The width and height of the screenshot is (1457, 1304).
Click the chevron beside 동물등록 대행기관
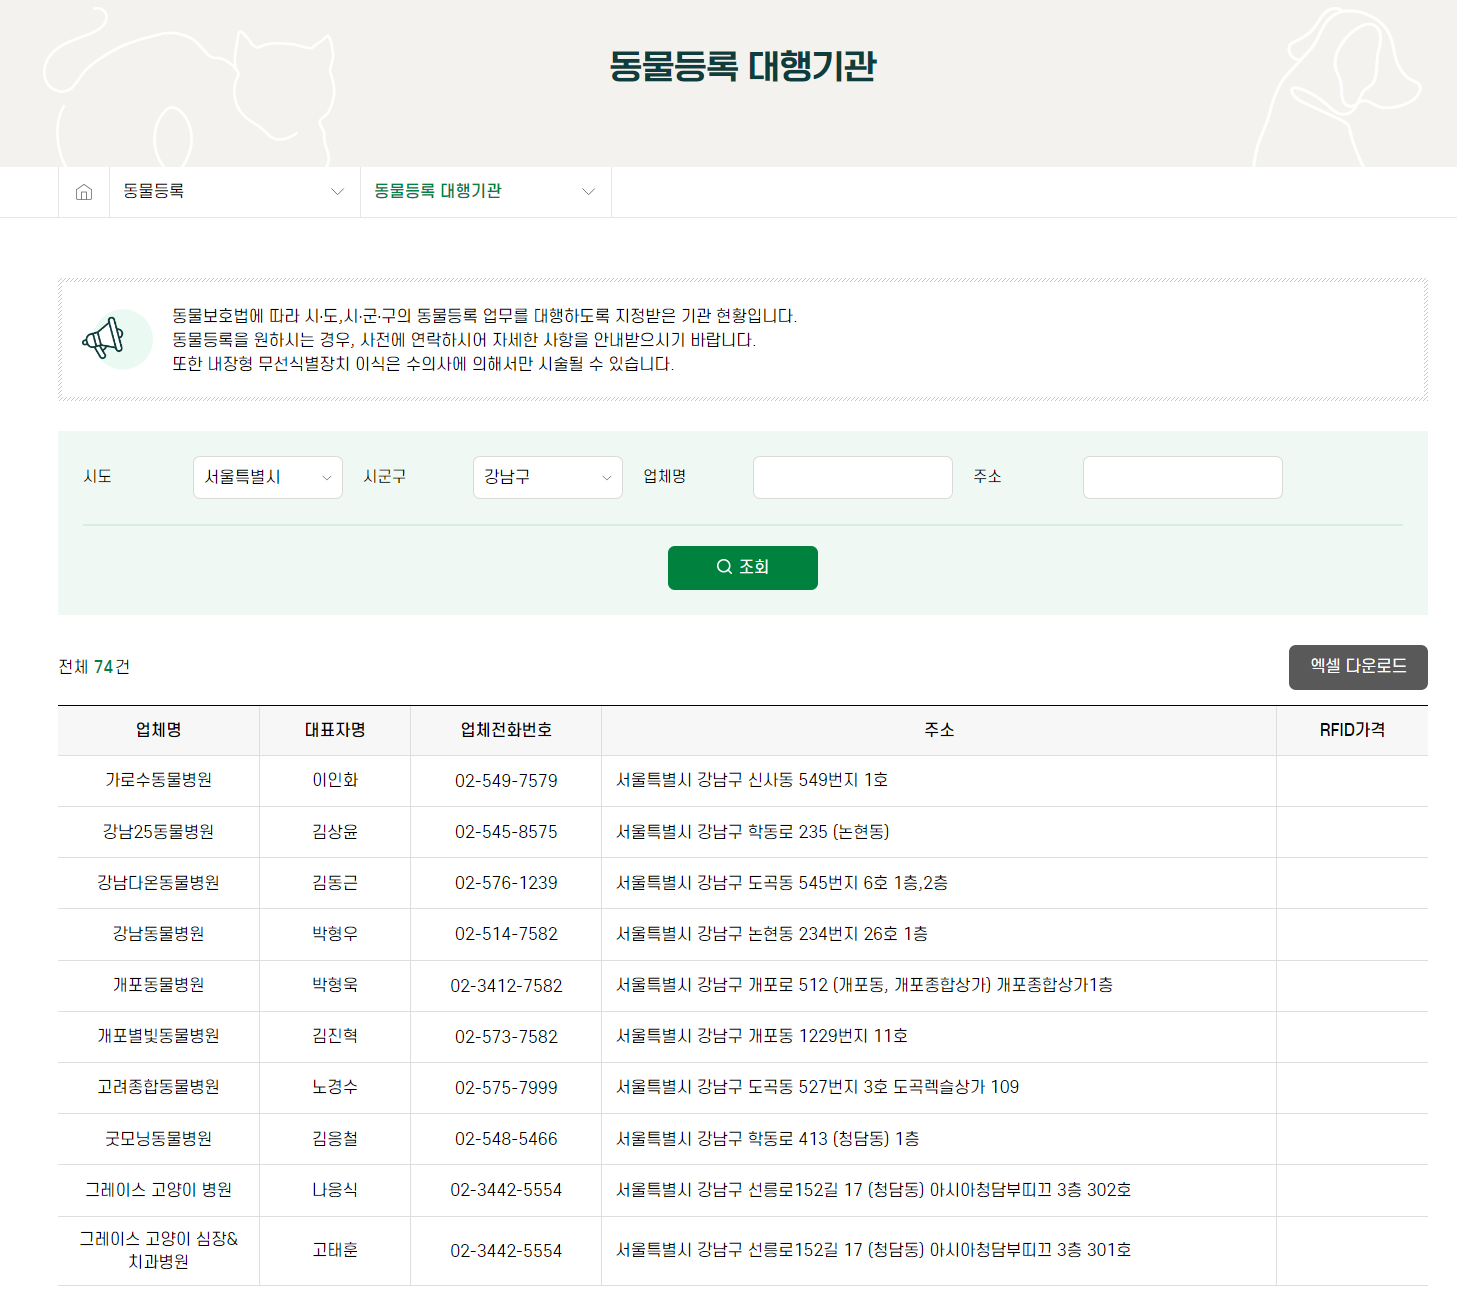coord(588,192)
